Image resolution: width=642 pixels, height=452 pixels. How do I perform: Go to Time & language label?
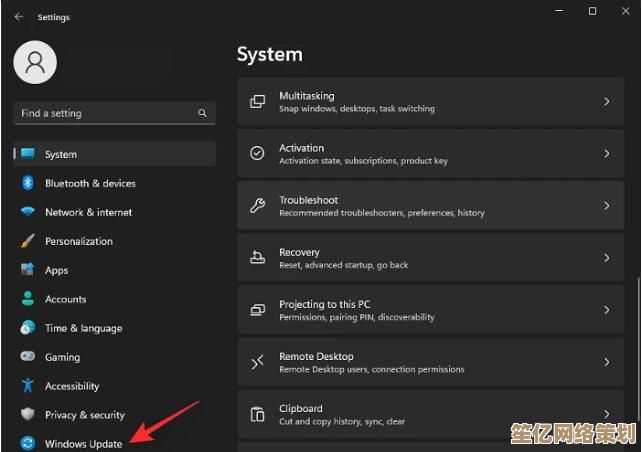tap(84, 328)
